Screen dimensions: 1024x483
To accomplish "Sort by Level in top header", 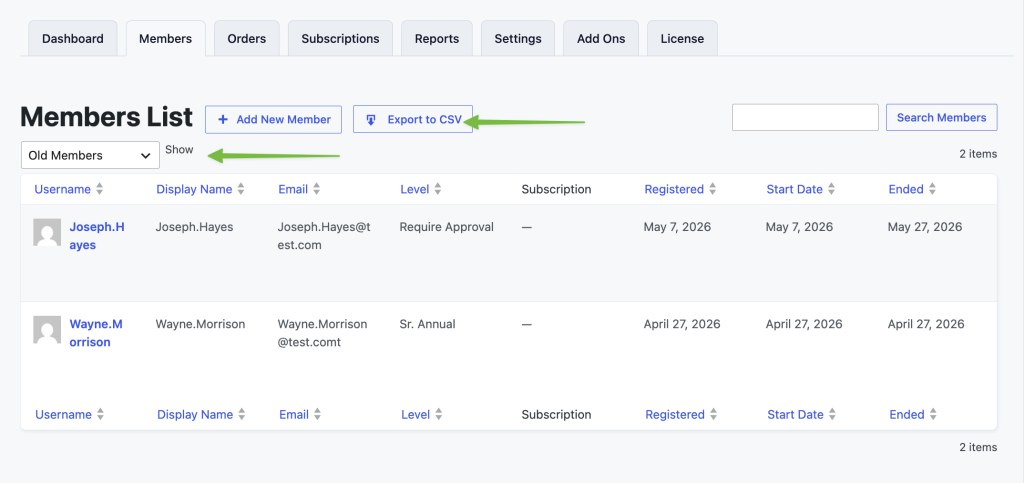I will pos(415,189).
